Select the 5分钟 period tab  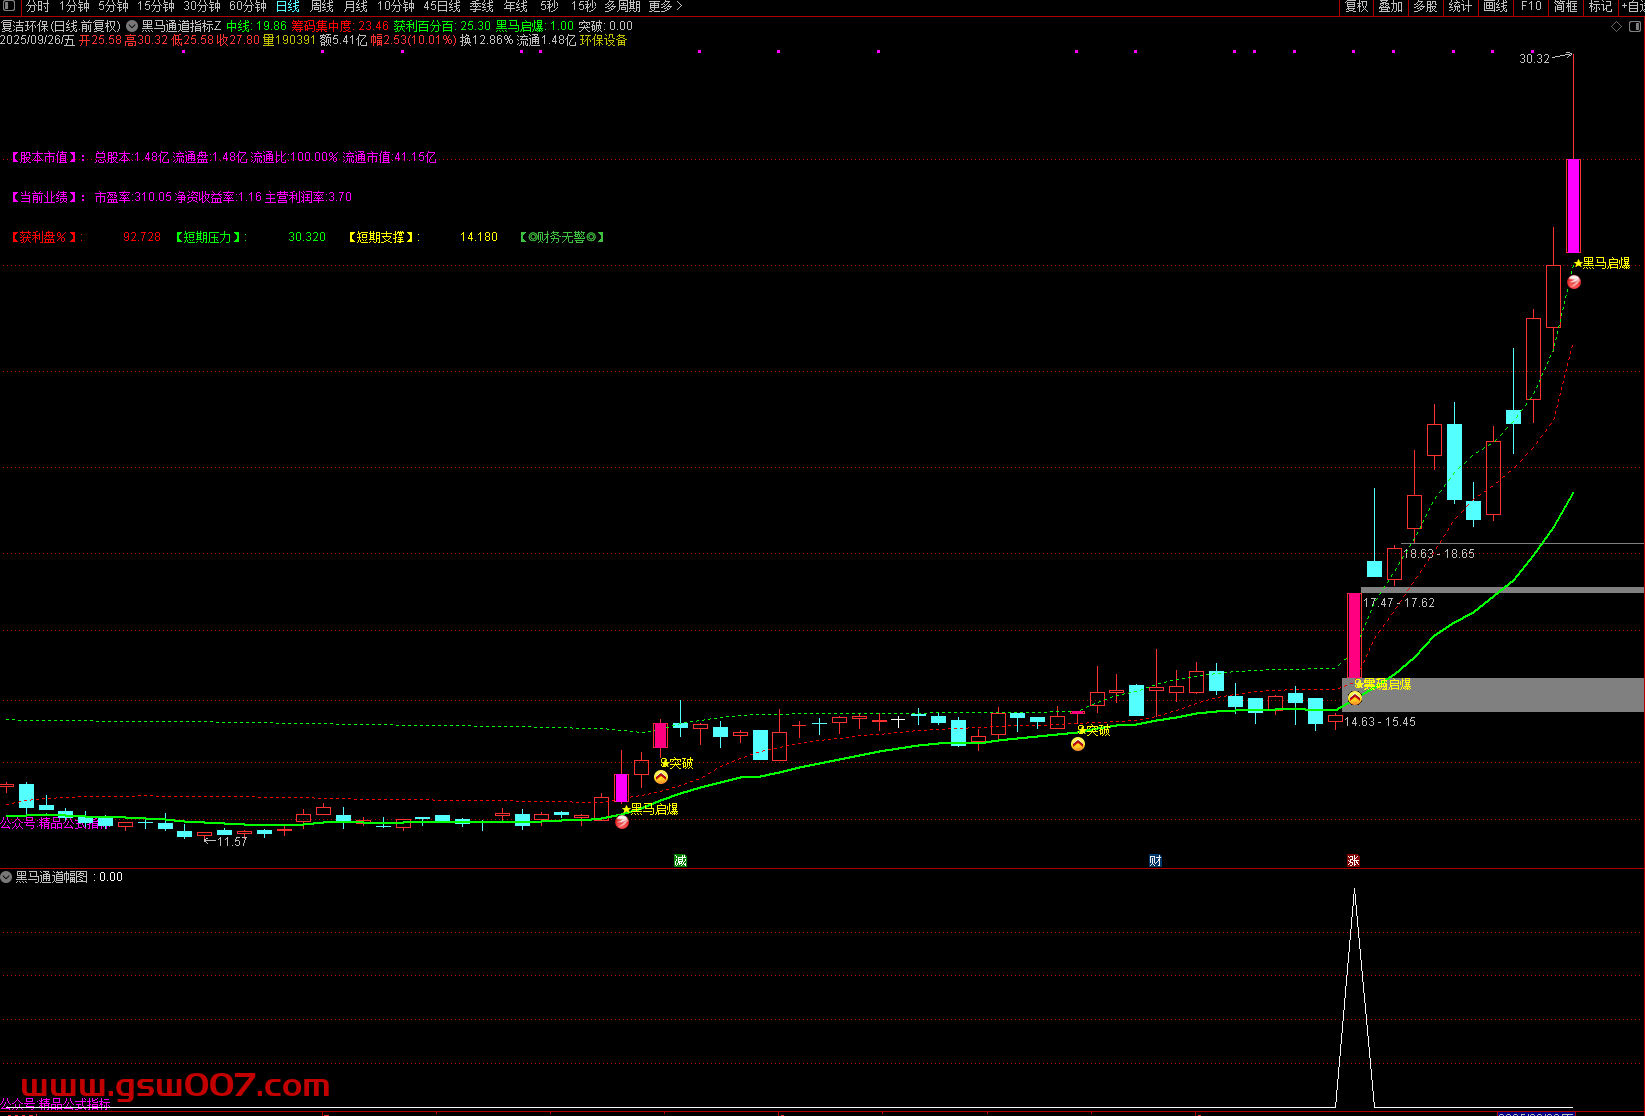pos(113,6)
